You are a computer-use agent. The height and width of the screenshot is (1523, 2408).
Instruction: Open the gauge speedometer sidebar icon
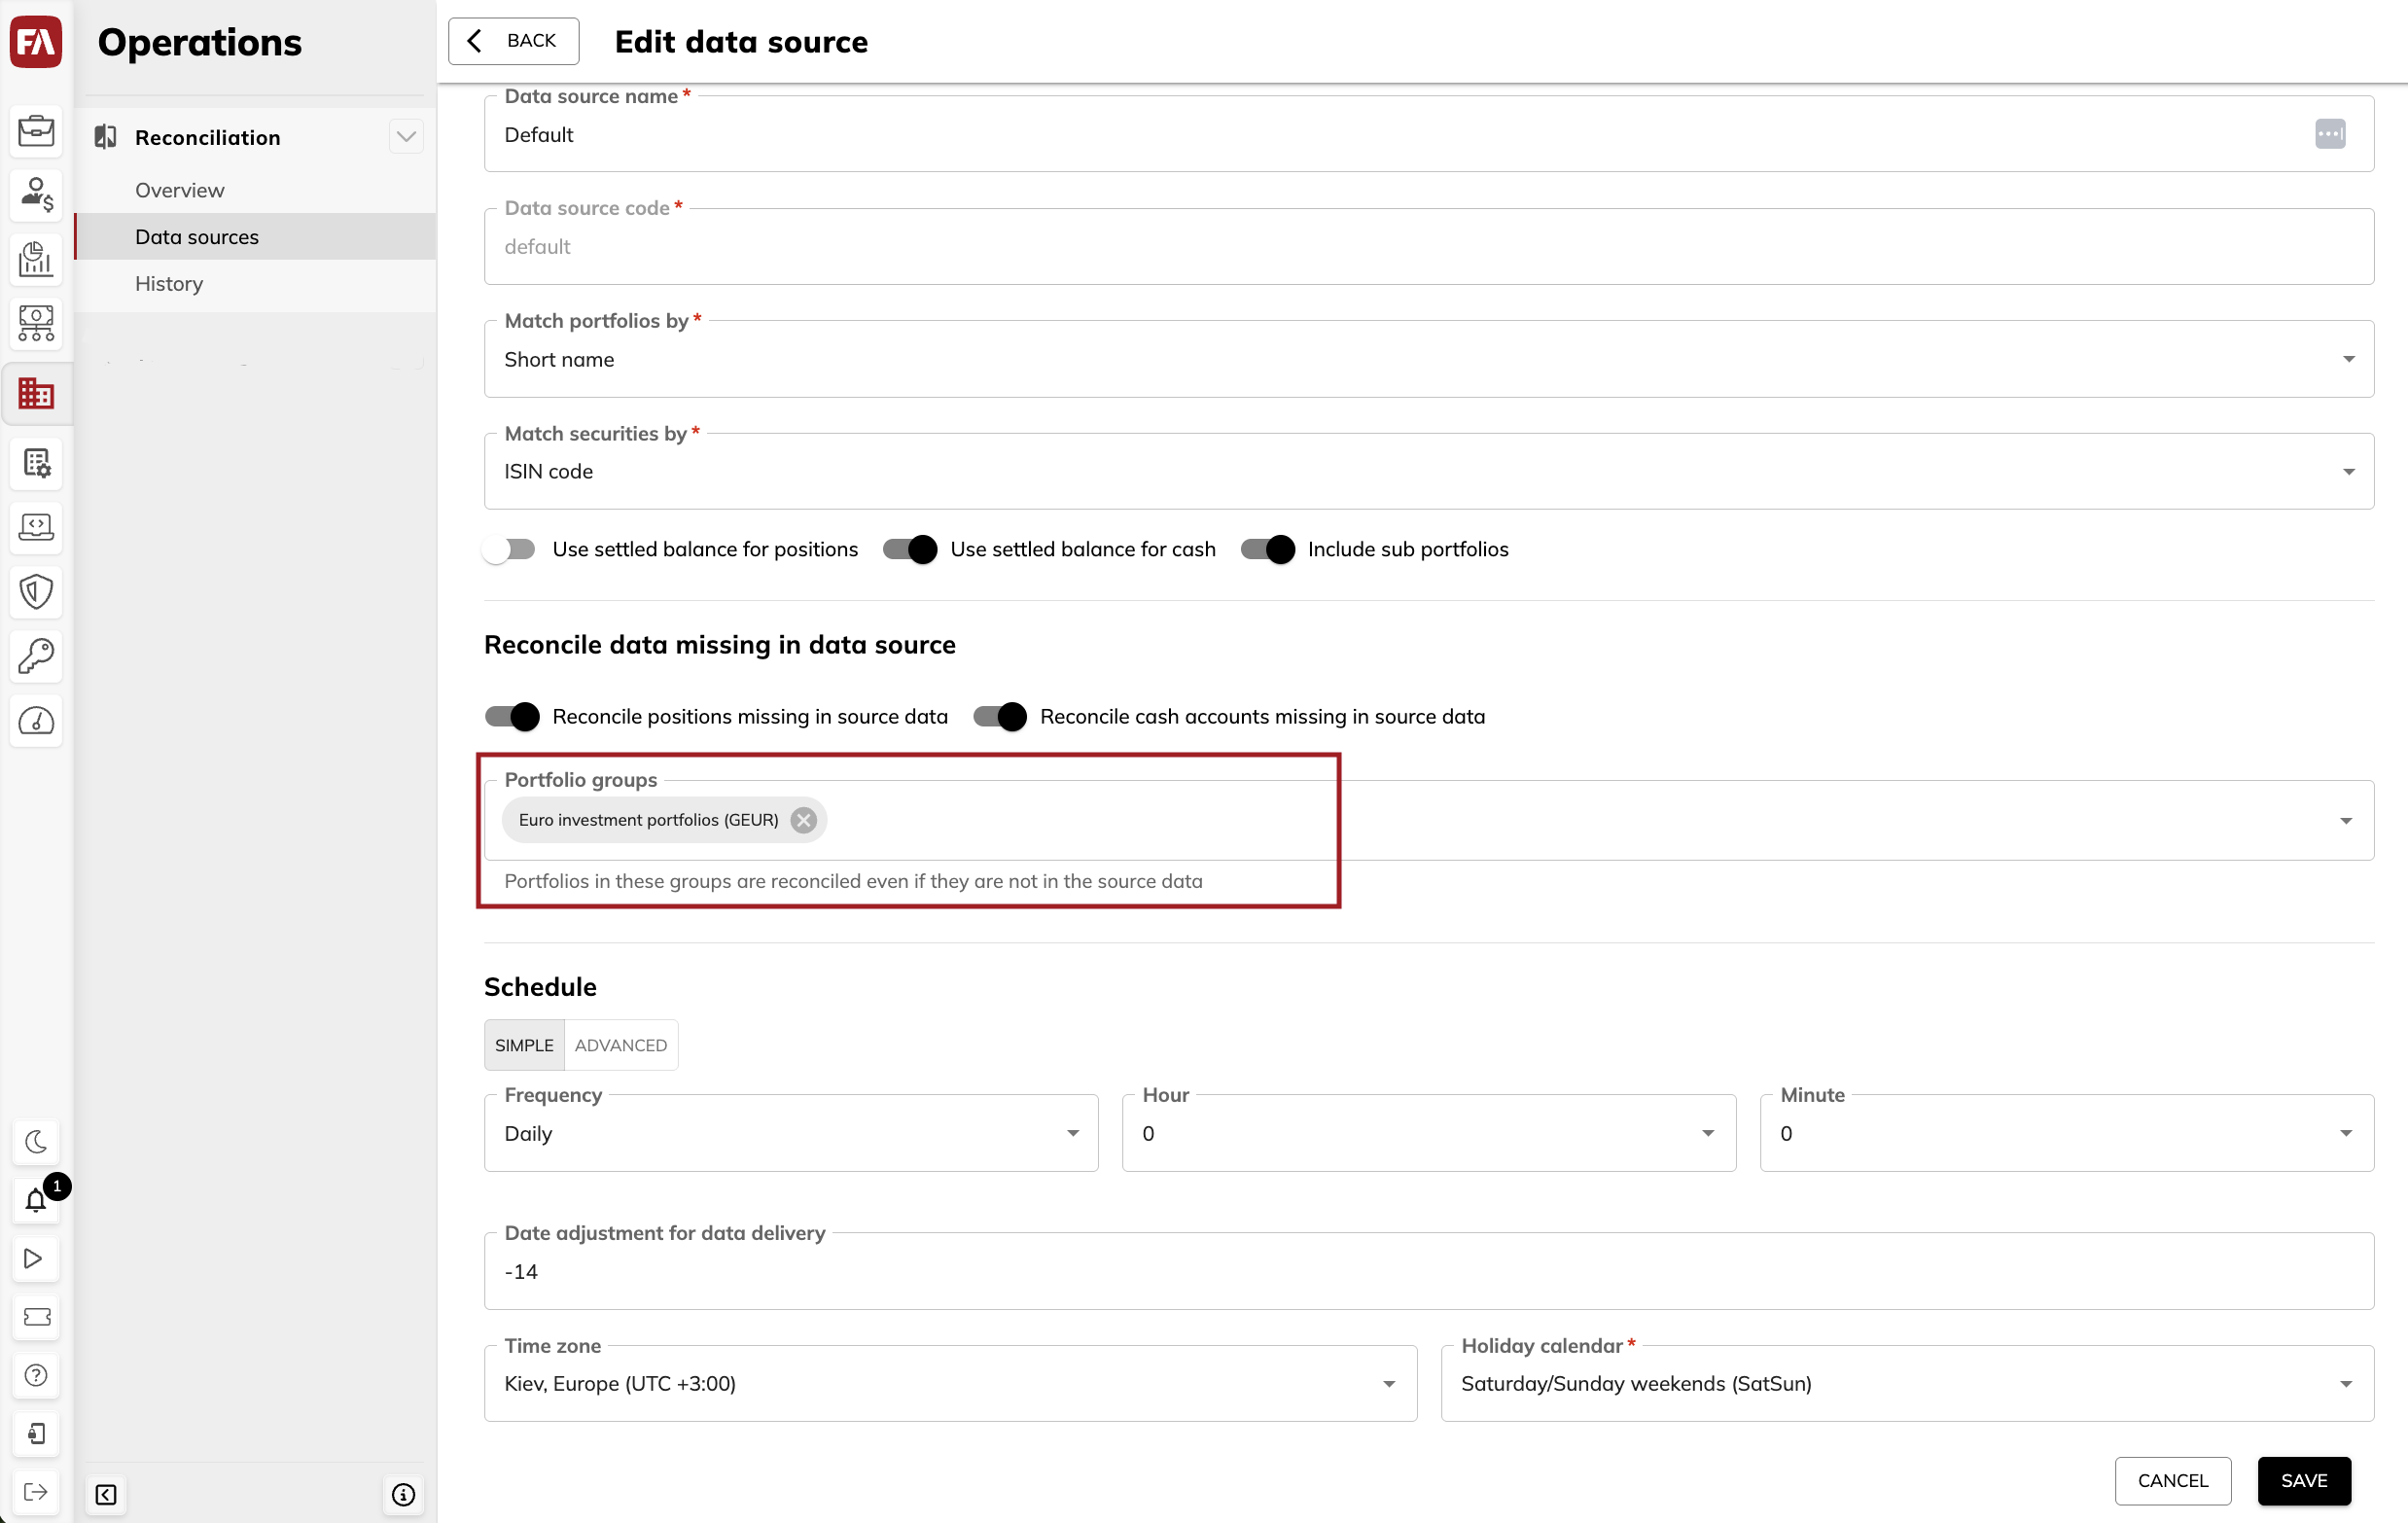[x=36, y=721]
